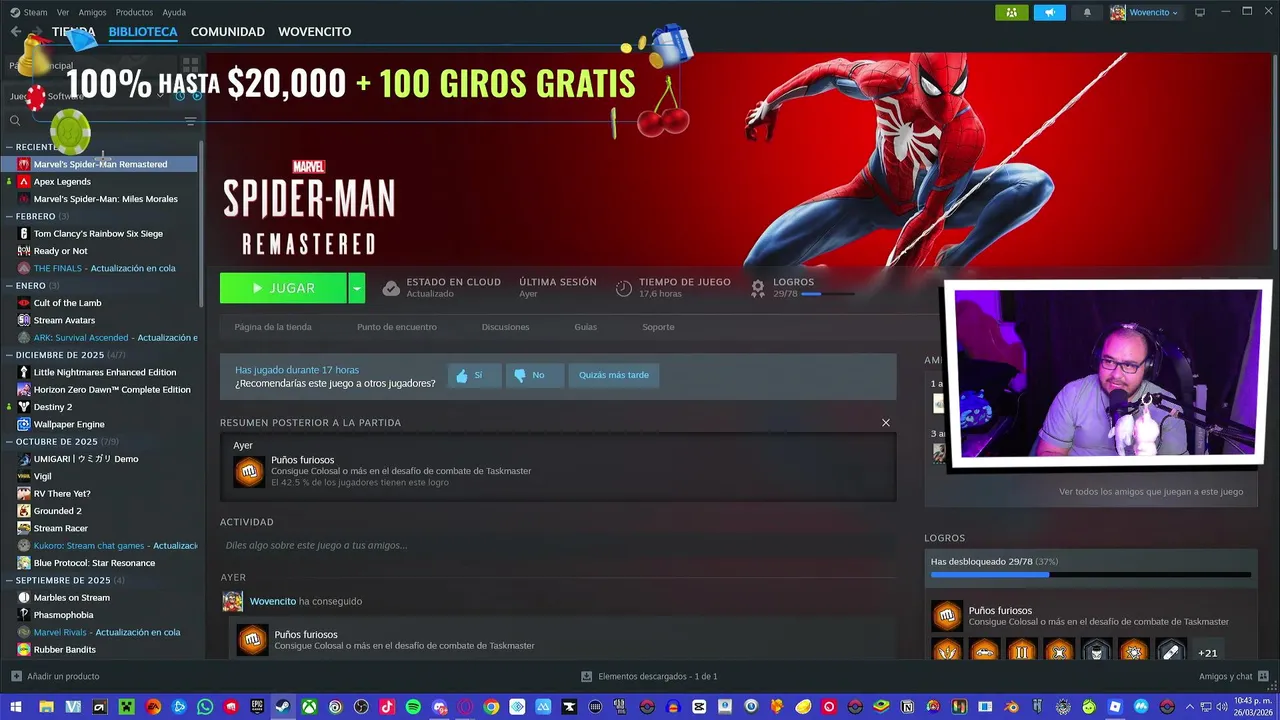The height and width of the screenshot is (720, 1280).
Task: Open WhatsApp from the taskbar
Action: click(205, 707)
